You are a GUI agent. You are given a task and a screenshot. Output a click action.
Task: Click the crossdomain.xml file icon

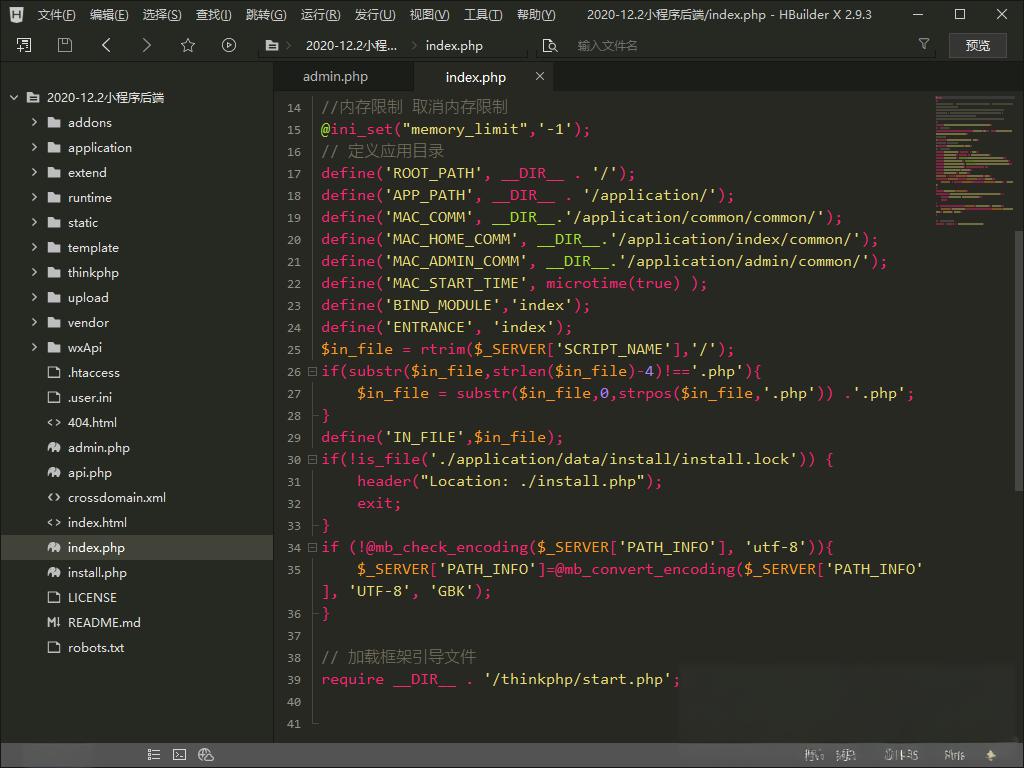[54, 498]
